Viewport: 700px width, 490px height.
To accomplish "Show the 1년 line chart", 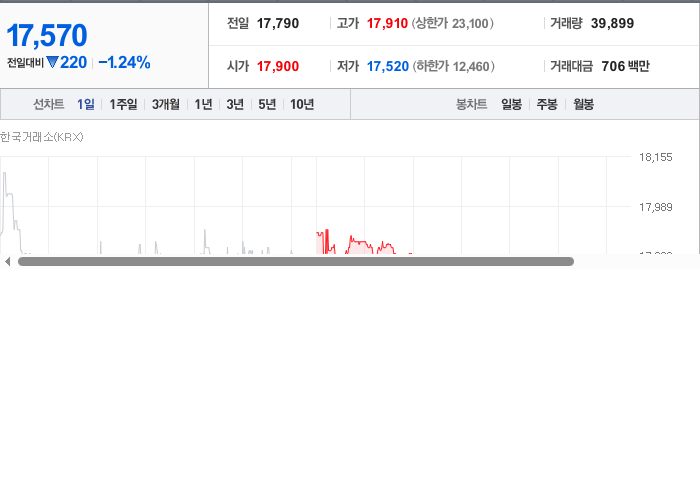I will coord(203,104).
